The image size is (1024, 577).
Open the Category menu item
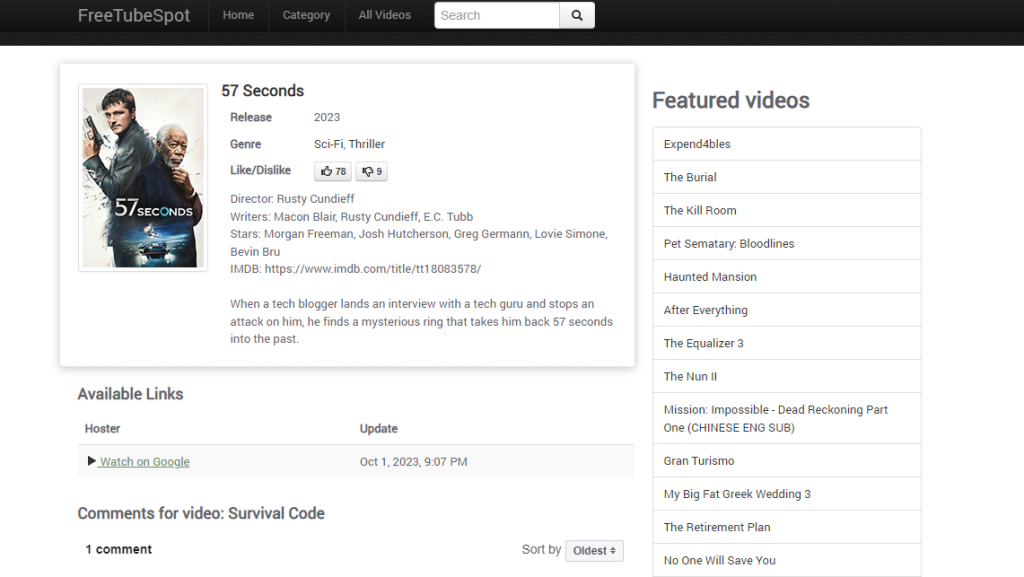point(306,15)
